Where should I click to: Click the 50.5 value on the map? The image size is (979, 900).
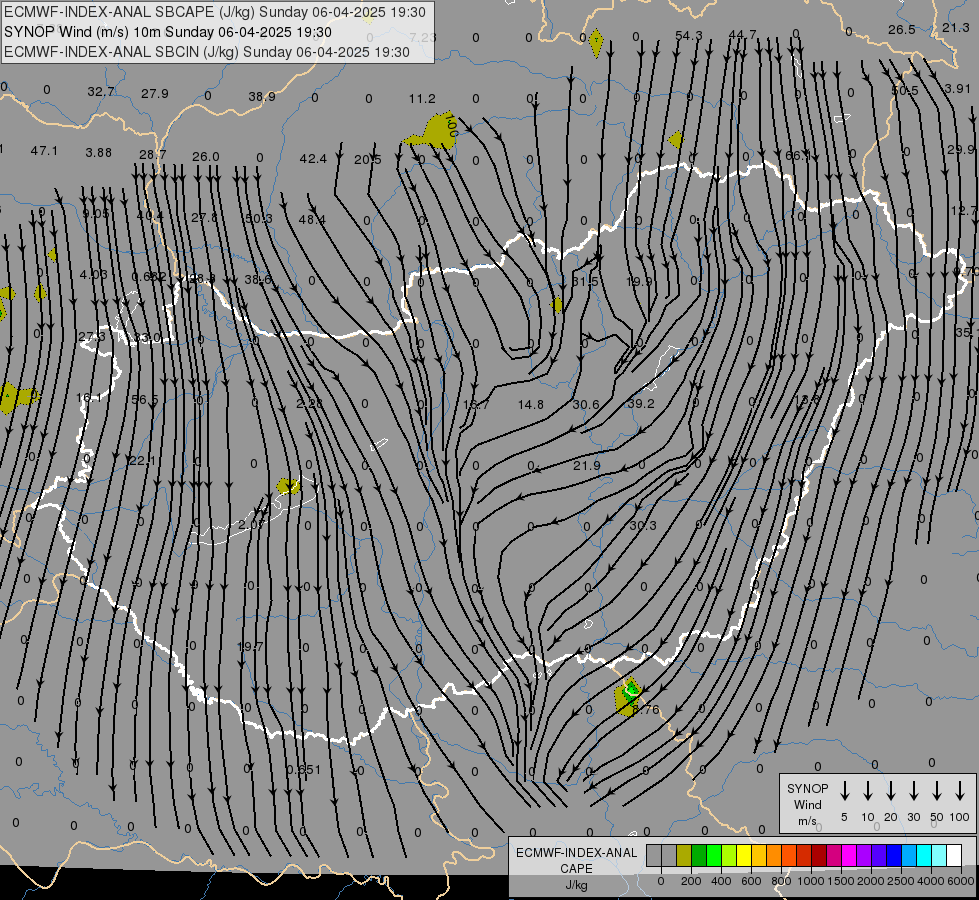[x=905, y=91]
